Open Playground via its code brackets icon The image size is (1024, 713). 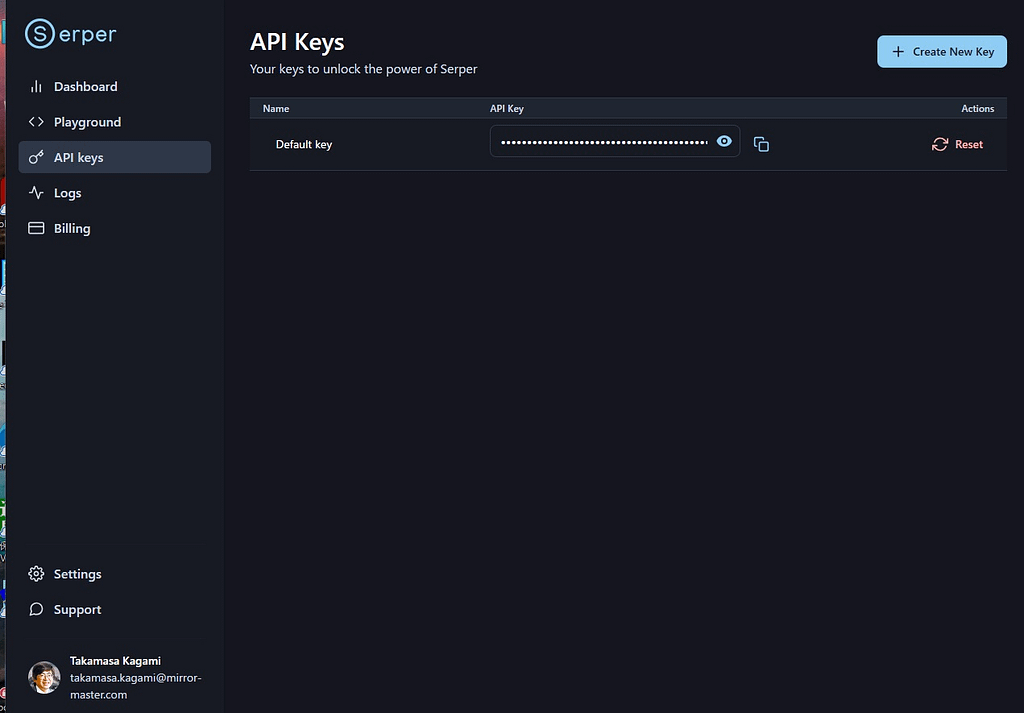pyautogui.click(x=36, y=122)
